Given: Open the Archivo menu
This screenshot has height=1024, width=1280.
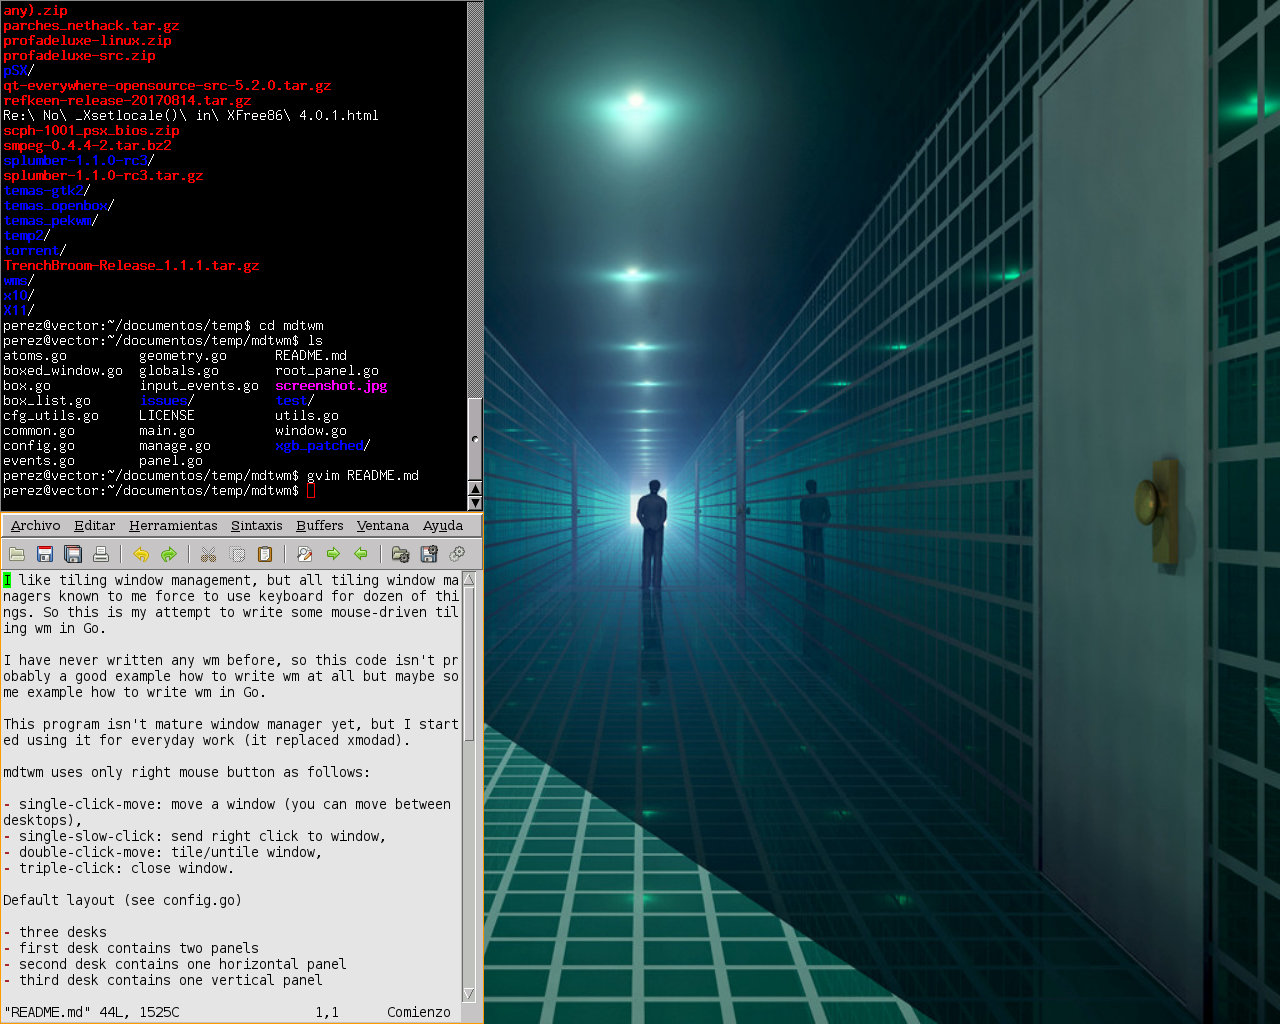Looking at the screenshot, I should click(36, 526).
